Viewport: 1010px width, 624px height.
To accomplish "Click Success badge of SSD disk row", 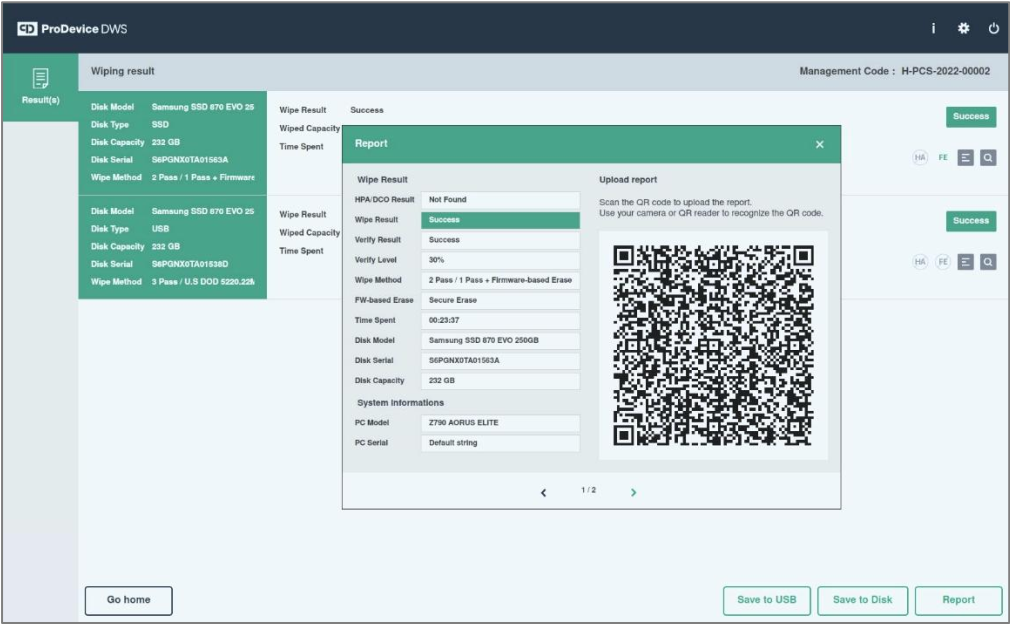I will pyautogui.click(x=971, y=117).
